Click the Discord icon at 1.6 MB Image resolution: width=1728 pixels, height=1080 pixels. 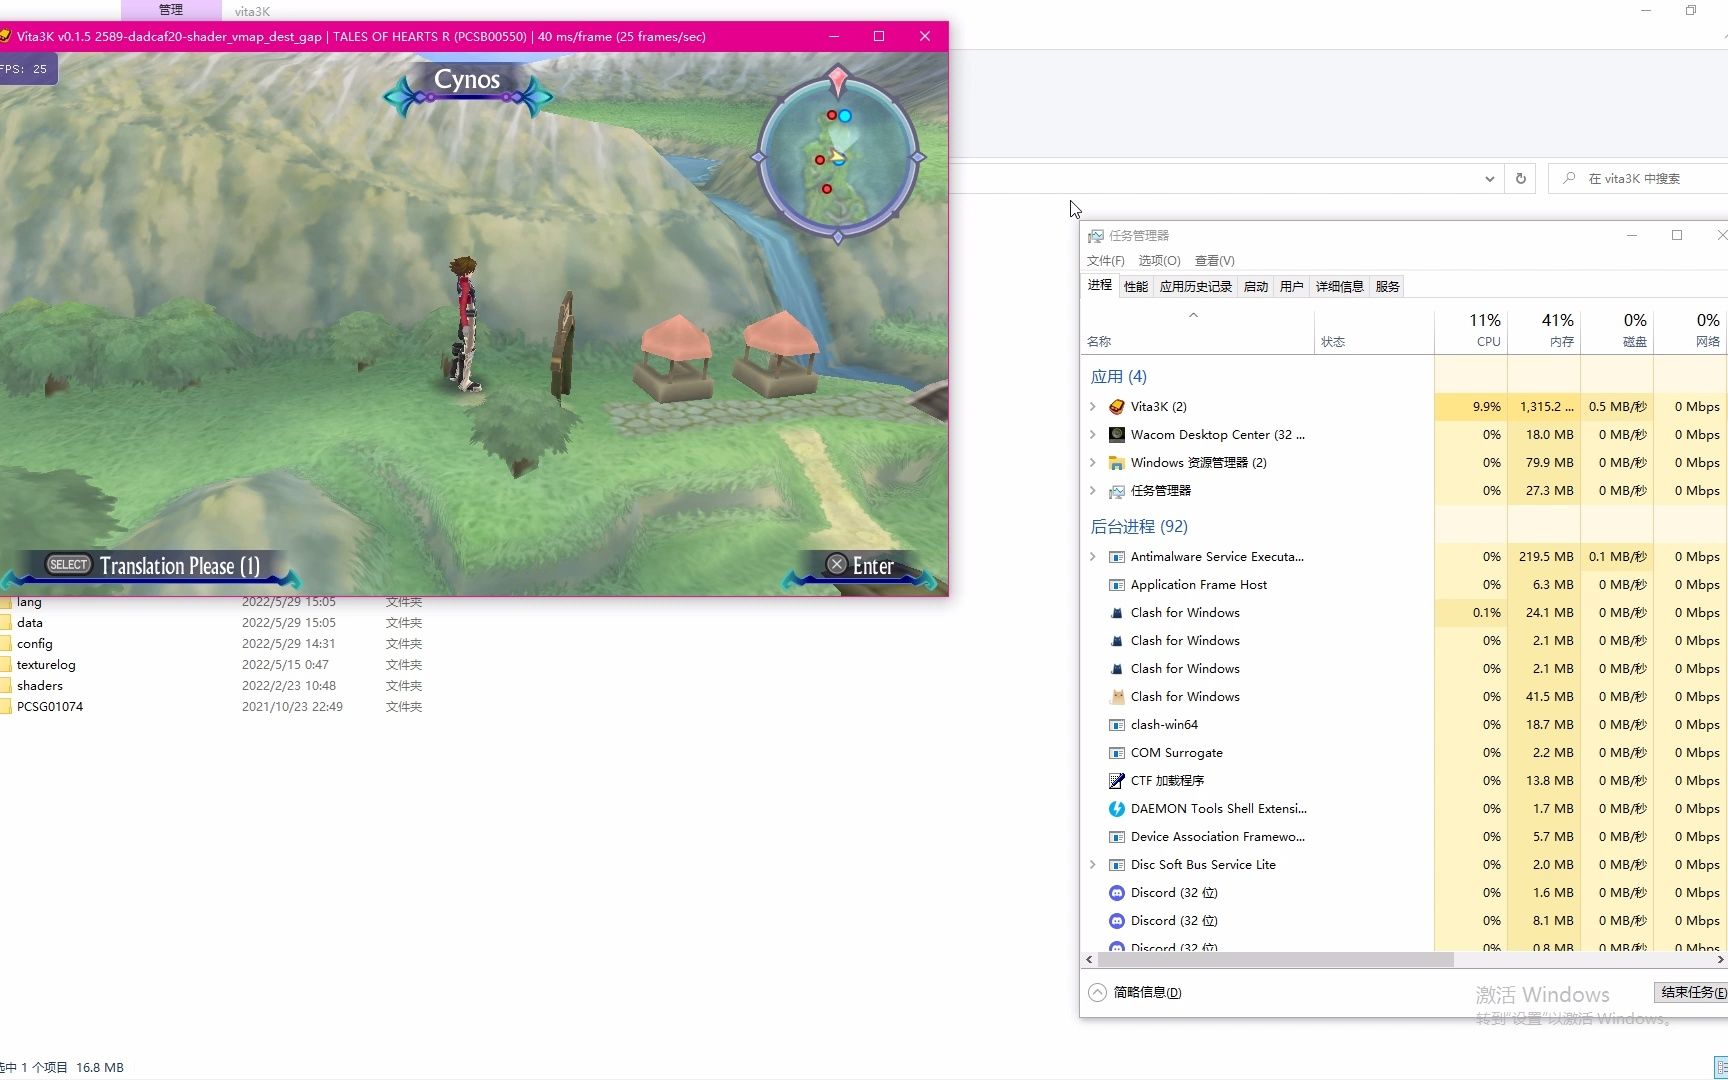click(1117, 893)
